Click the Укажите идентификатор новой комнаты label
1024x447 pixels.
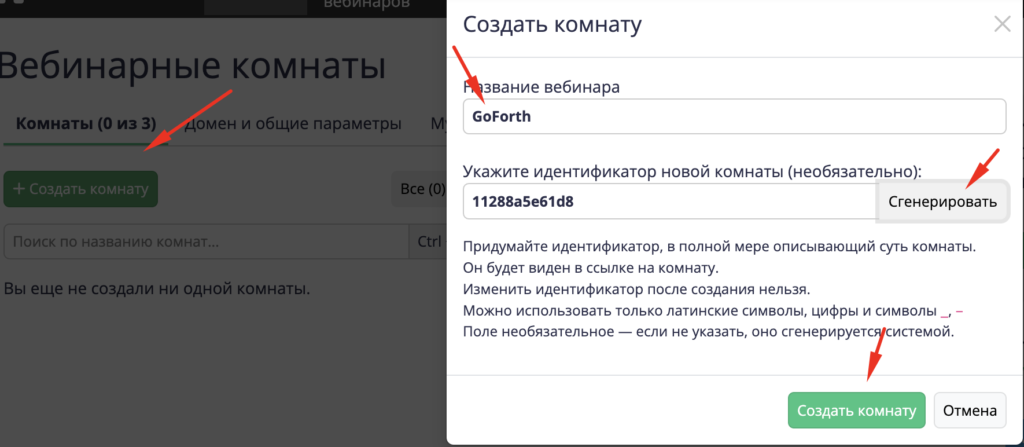coord(692,171)
